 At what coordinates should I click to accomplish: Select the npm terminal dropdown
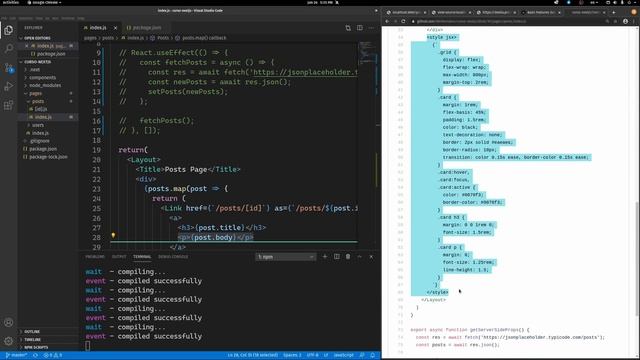(286, 257)
